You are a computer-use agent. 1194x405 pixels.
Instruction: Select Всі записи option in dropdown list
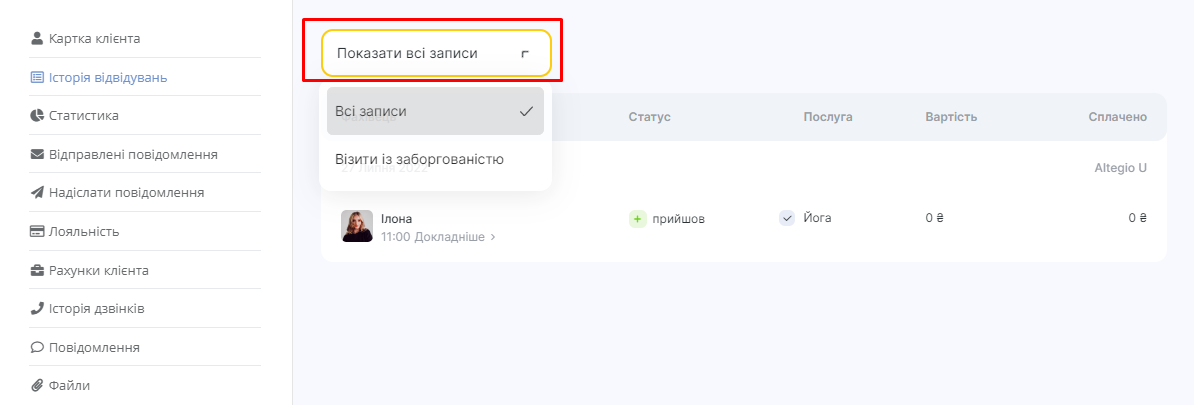click(436, 111)
